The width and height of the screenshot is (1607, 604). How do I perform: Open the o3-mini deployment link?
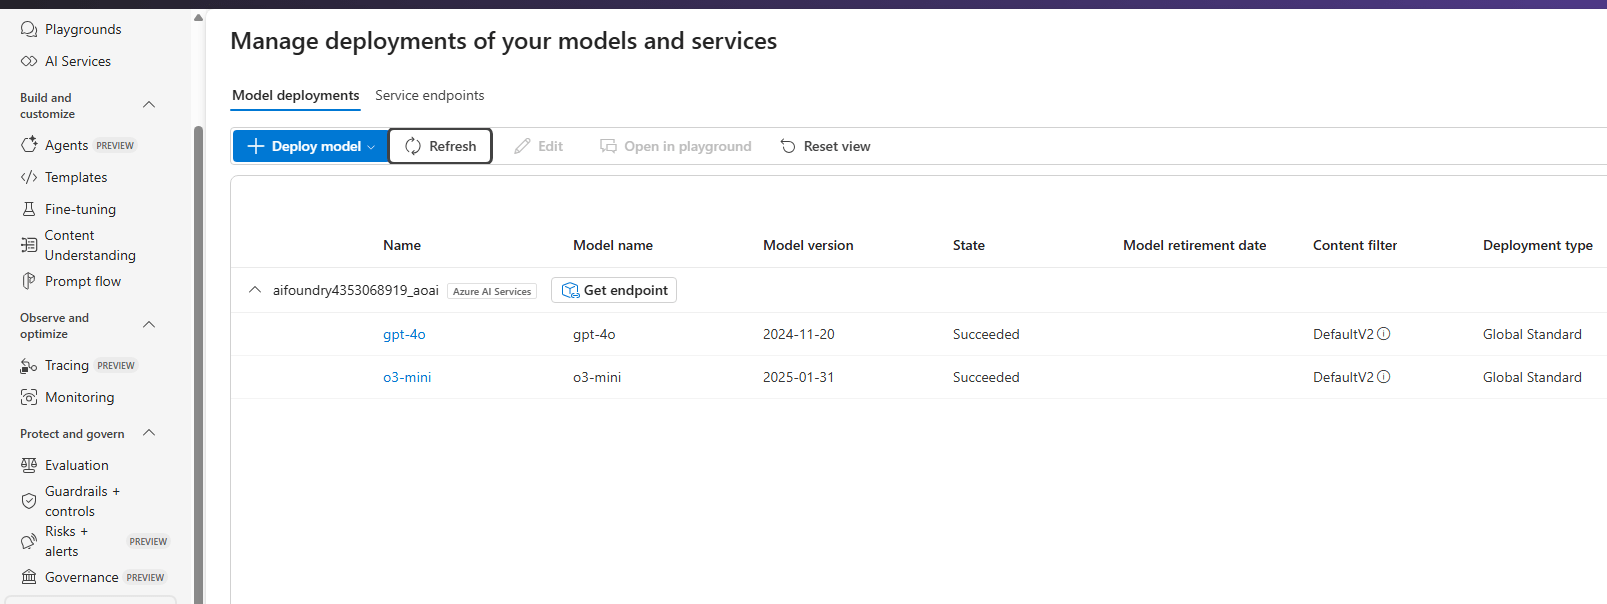(x=407, y=377)
